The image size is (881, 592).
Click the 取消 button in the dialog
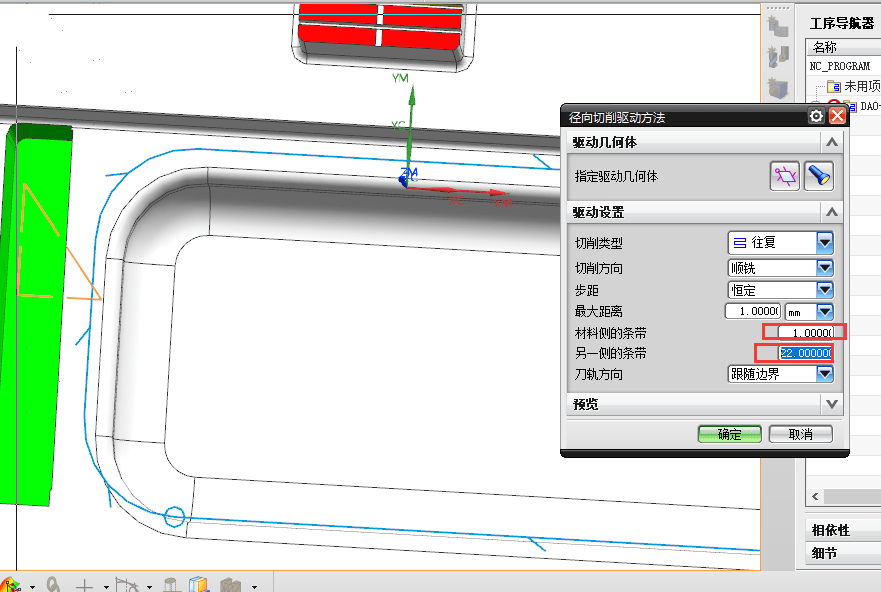click(x=800, y=433)
